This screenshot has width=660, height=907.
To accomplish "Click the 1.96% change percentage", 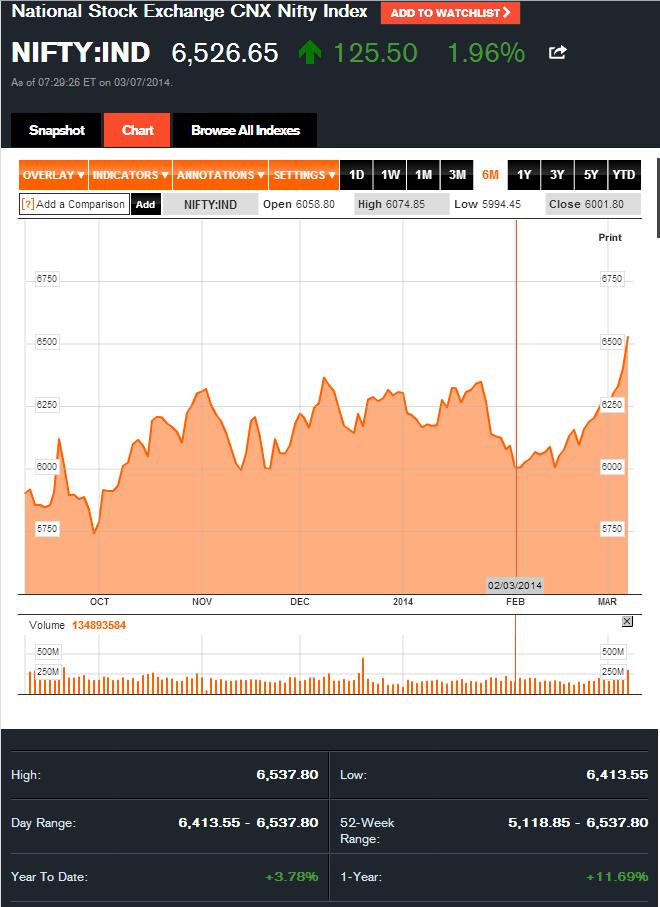I will 486,53.
